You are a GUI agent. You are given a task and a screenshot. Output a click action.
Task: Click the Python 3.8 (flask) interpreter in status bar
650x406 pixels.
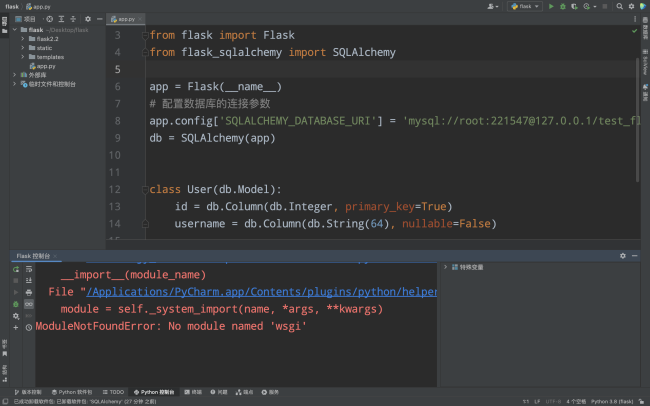(x=612, y=401)
